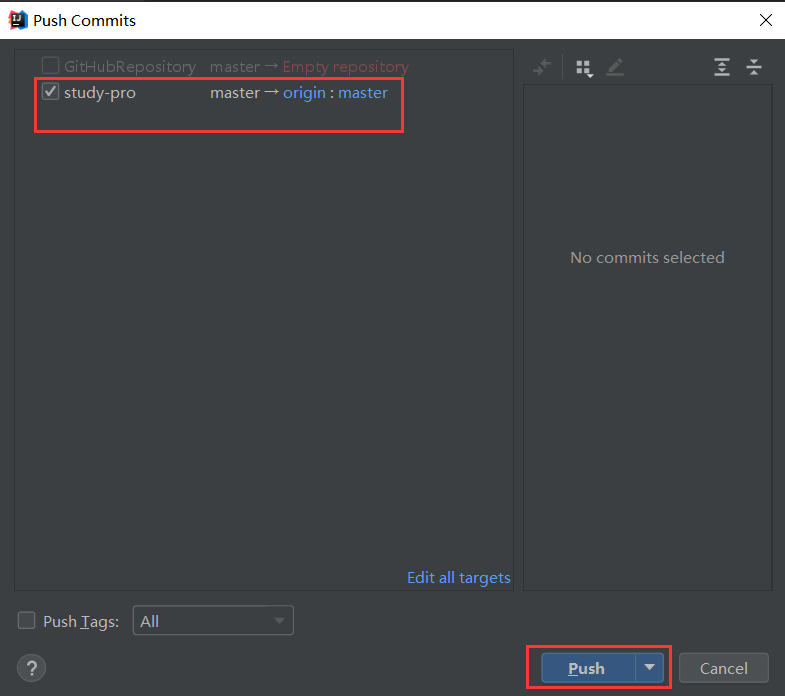Select the GitHubRepository row name
The height and width of the screenshot is (696, 785).
130,67
